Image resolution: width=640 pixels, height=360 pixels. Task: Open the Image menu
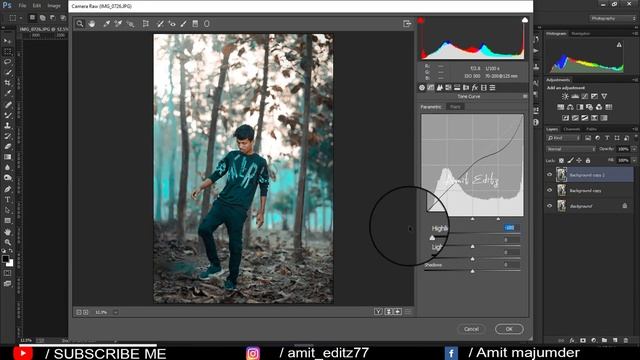tap(54, 6)
